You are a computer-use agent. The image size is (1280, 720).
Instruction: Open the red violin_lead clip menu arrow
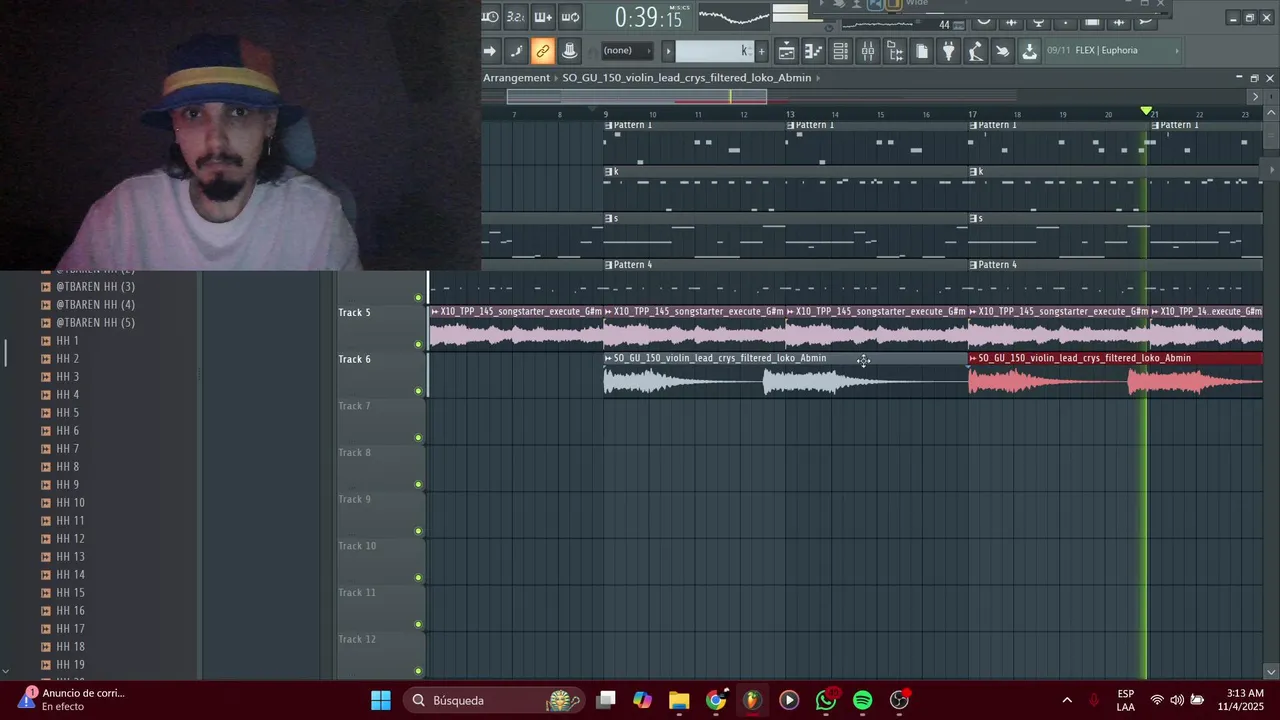pyautogui.click(x=973, y=358)
